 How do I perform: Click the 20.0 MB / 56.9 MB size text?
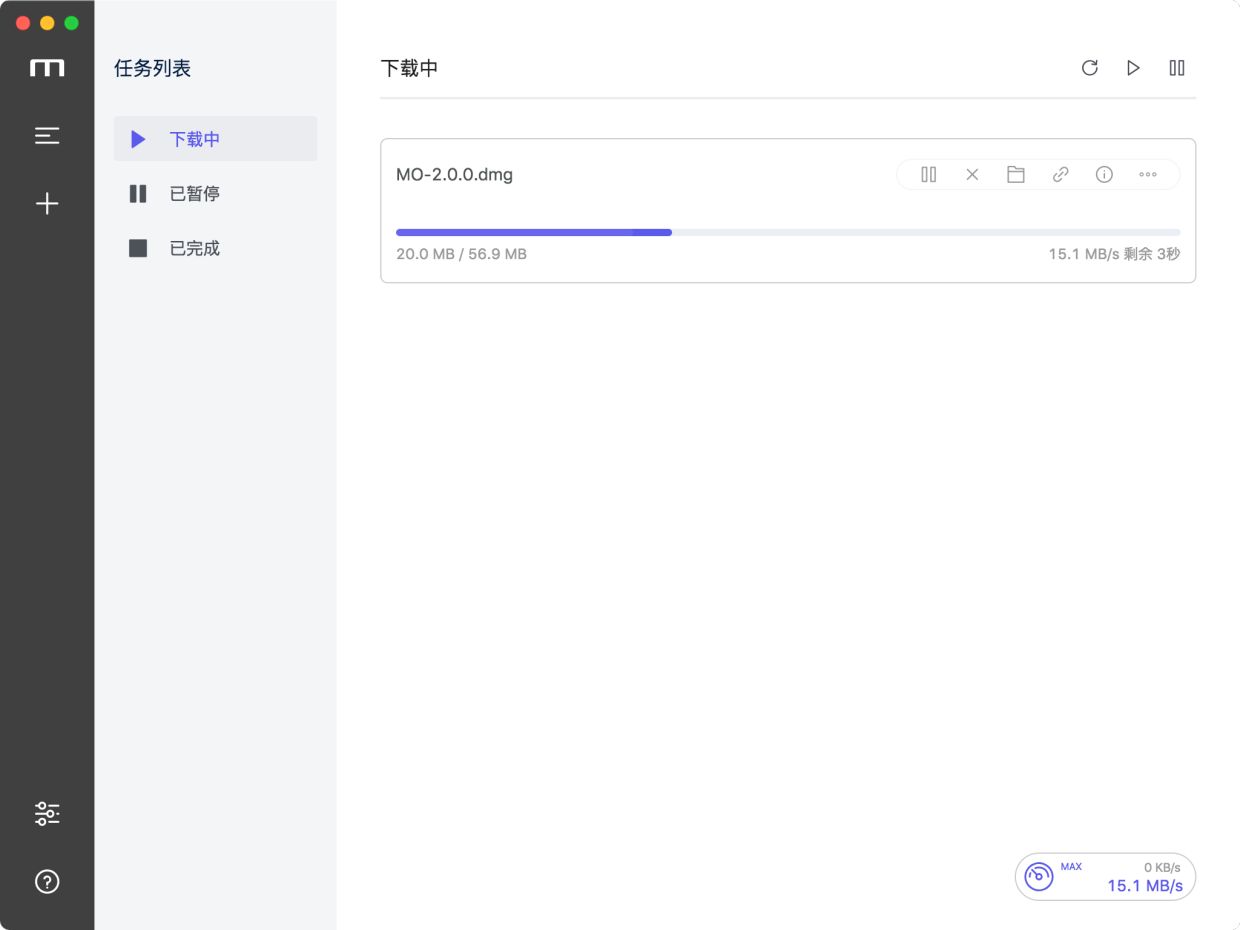[x=461, y=254]
